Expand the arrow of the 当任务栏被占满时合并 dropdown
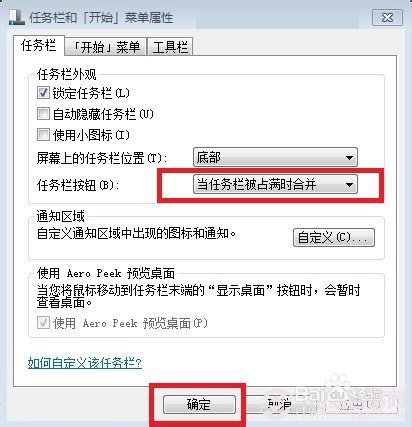Viewport: 412px width, 427px height. tap(349, 184)
